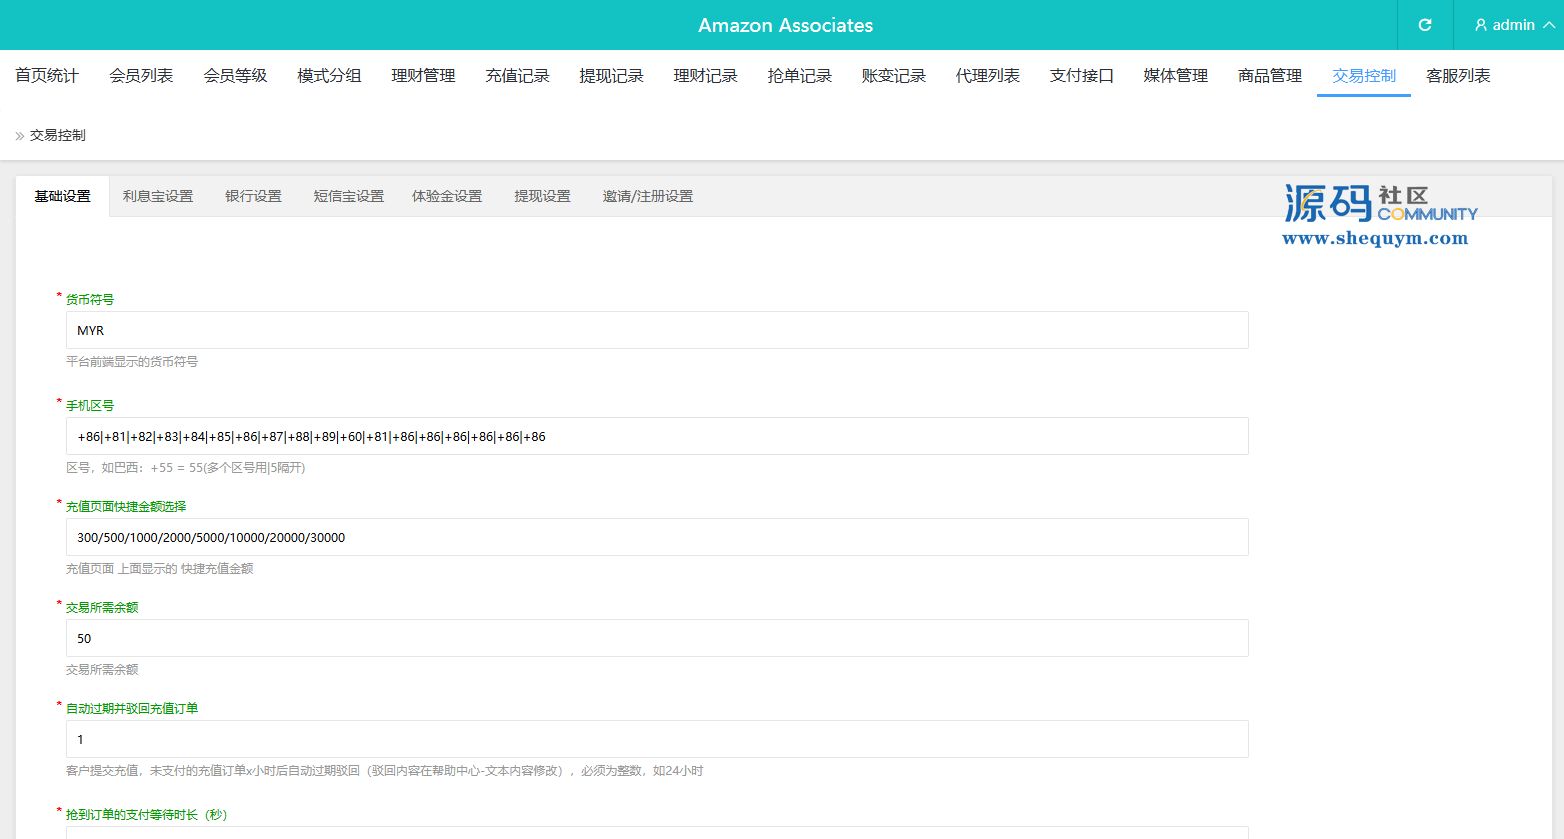Focus the 自动过期并驳回充值订单 input

656,739
